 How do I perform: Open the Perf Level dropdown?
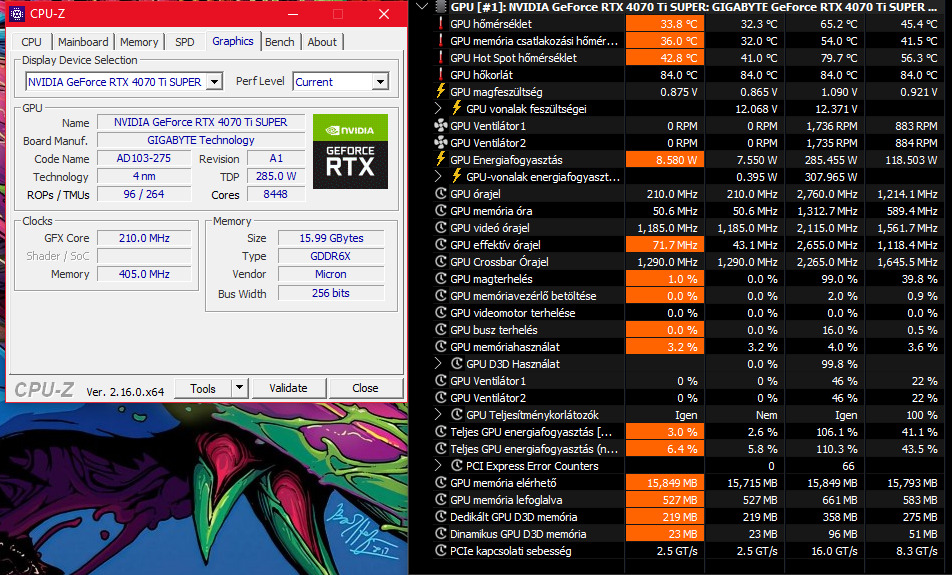click(x=380, y=81)
